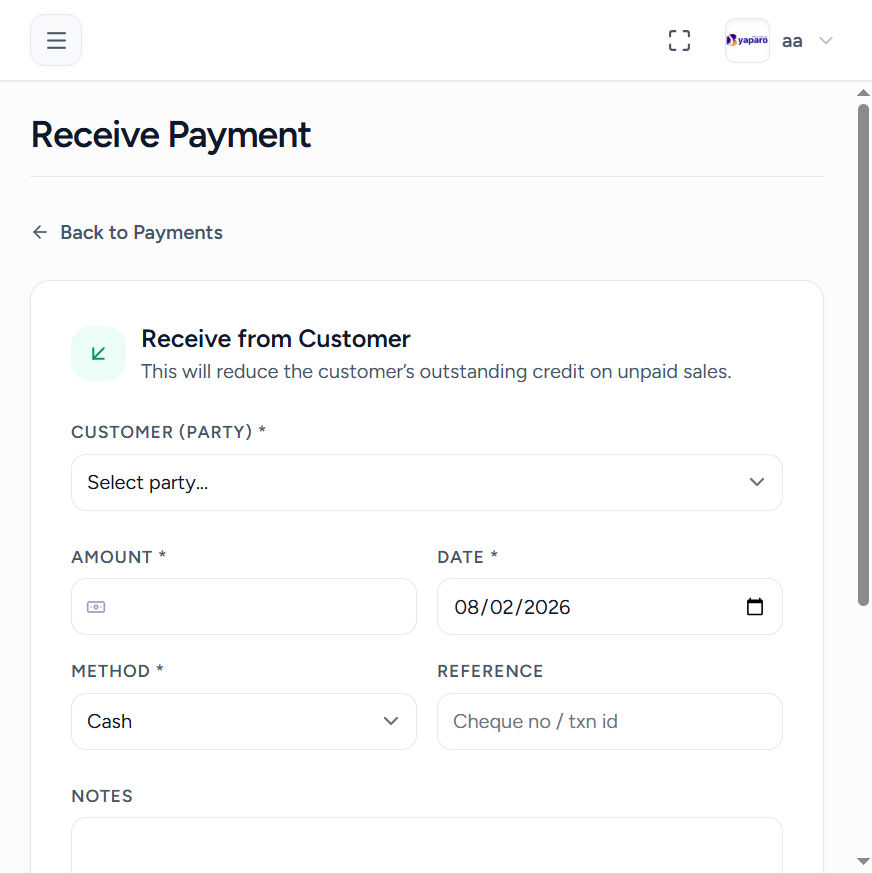Click the green receive arrow icon
Image resolution: width=872 pixels, height=873 pixels.
(99, 354)
